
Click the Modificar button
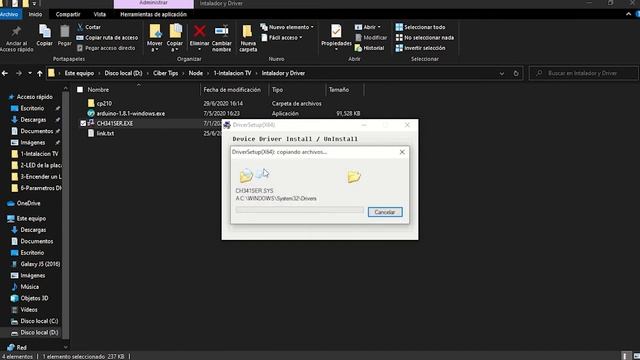[371, 38]
